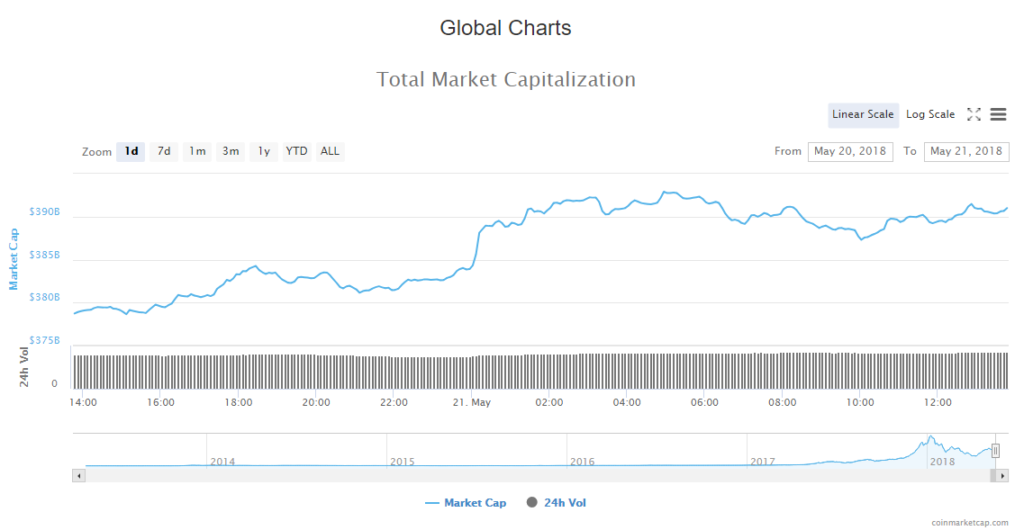
Task: Set zoom to 3m
Action: (230, 152)
